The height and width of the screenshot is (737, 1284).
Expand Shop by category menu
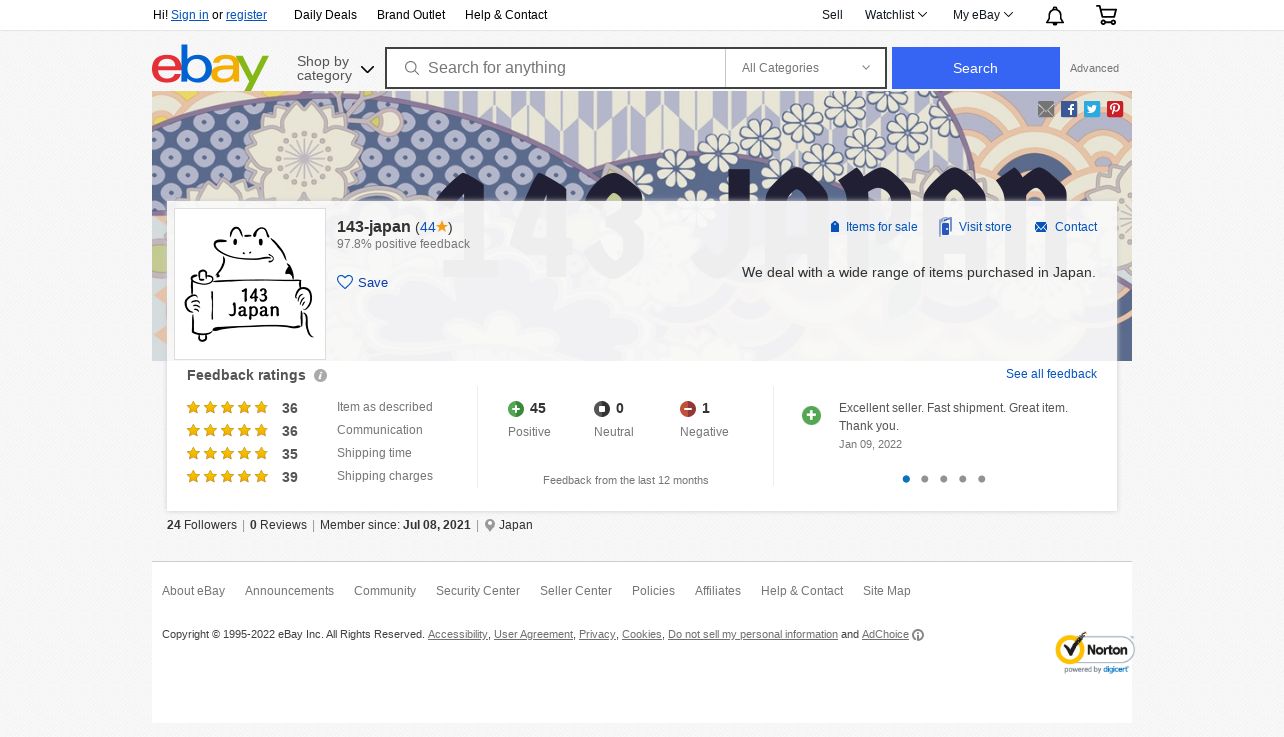pyautogui.click(x=335, y=68)
